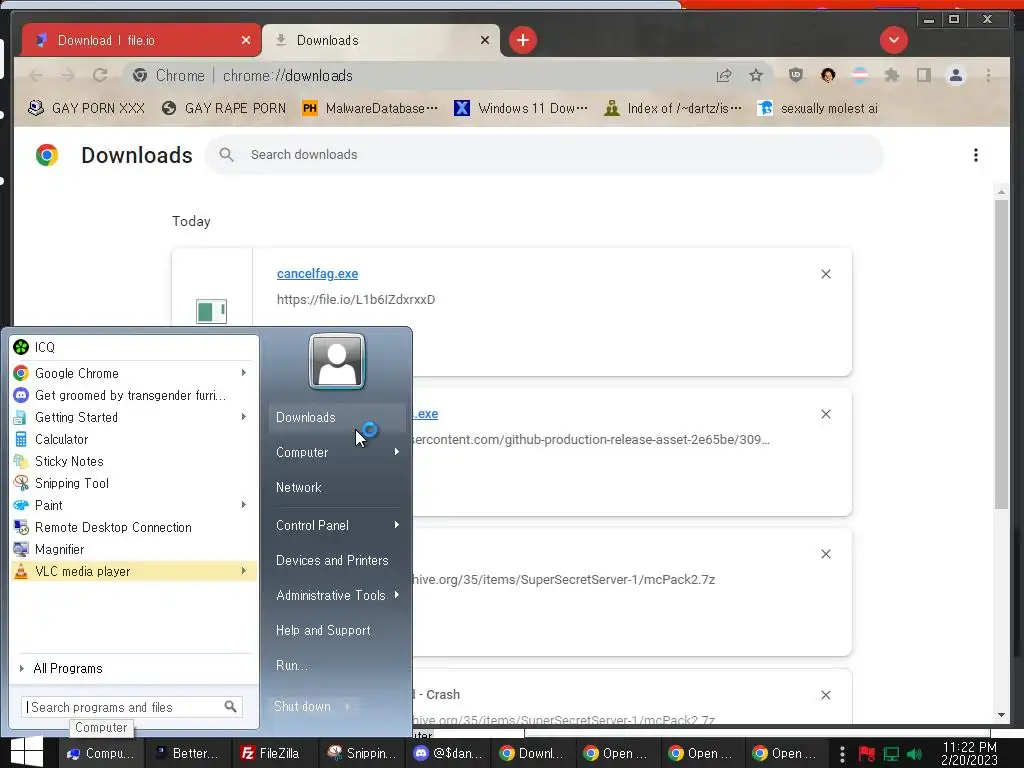Open the Shut down options arrow
The height and width of the screenshot is (768, 1024).
(x=348, y=707)
